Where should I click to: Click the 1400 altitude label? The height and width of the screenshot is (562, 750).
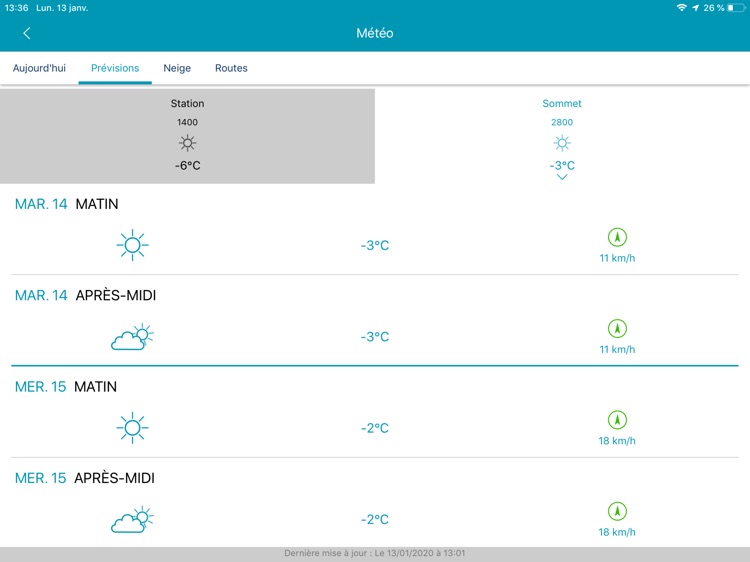click(x=188, y=122)
